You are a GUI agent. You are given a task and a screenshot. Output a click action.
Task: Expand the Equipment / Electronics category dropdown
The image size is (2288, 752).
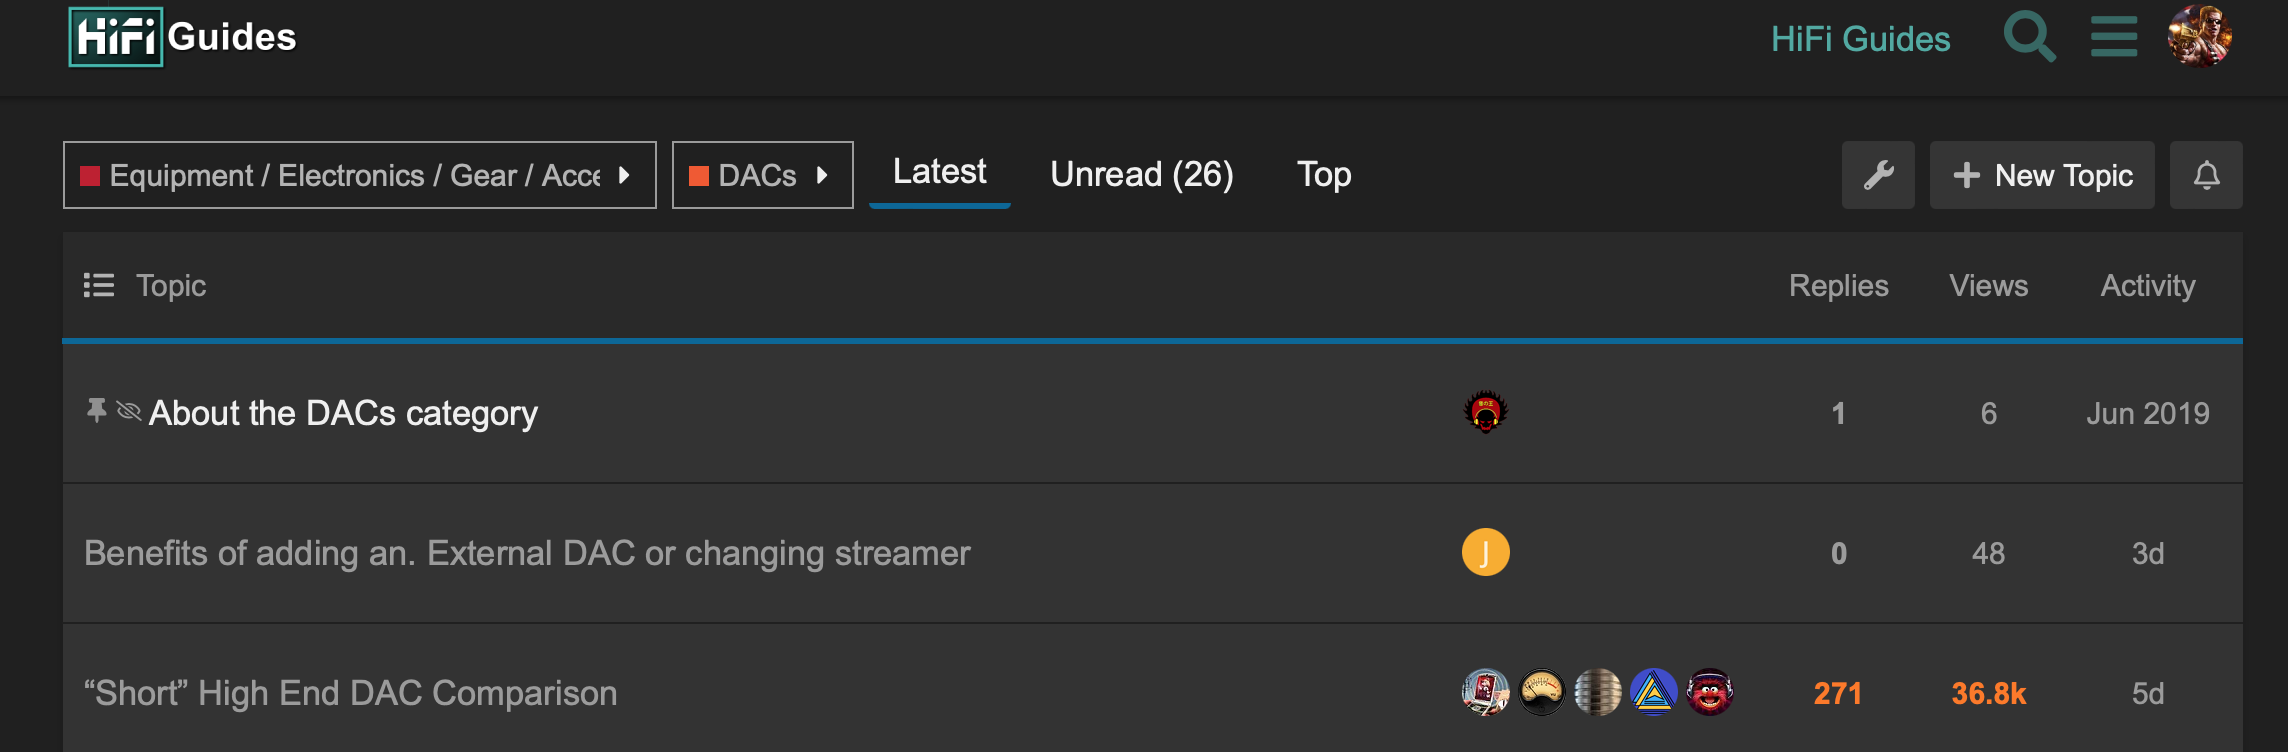(x=360, y=175)
